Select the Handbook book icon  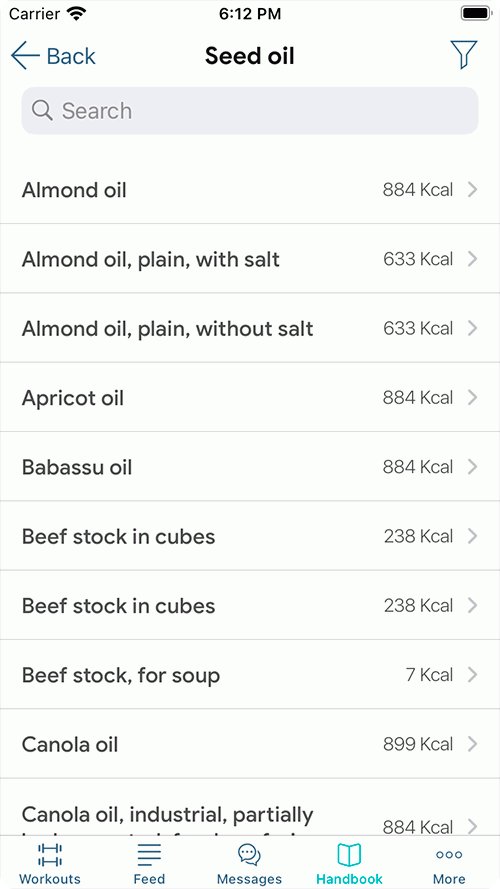(349, 854)
